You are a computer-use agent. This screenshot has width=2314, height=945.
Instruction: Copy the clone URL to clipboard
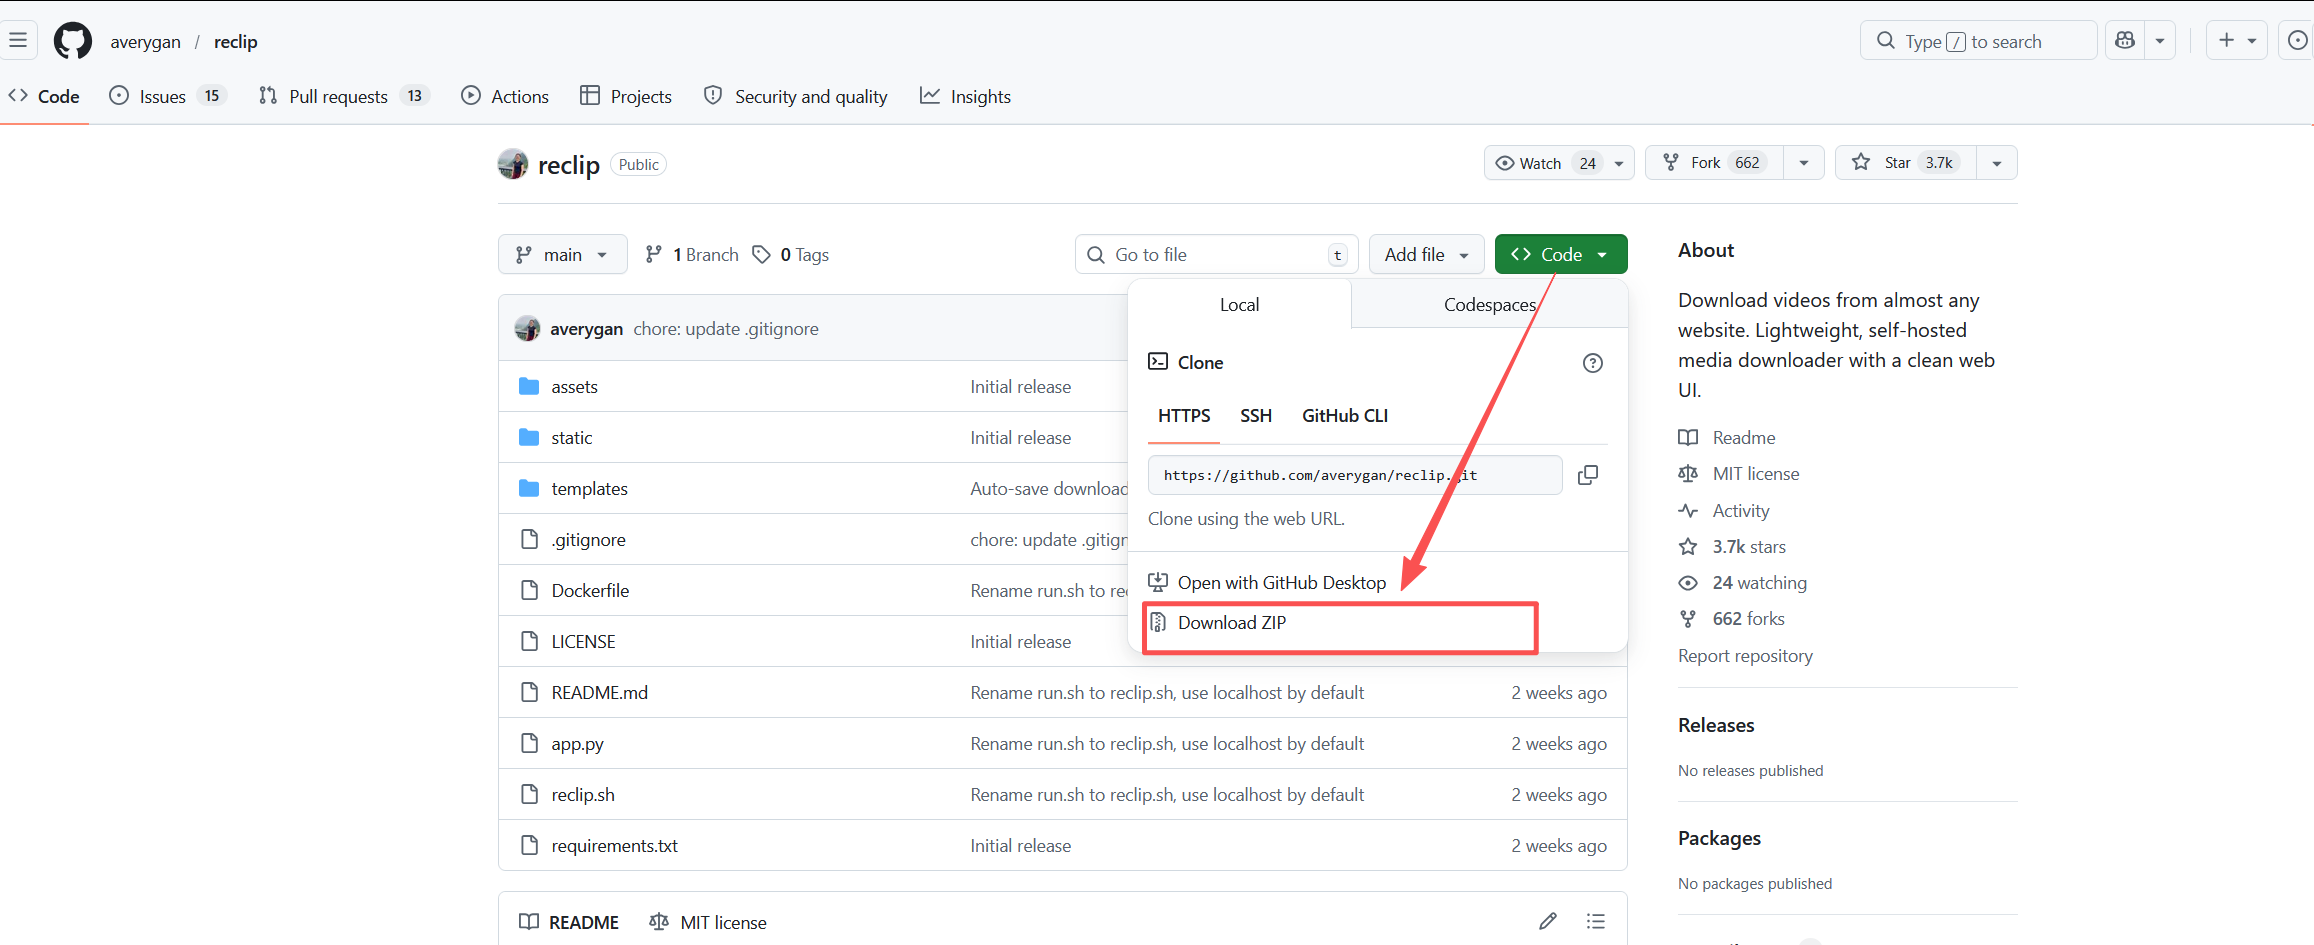pos(1588,475)
